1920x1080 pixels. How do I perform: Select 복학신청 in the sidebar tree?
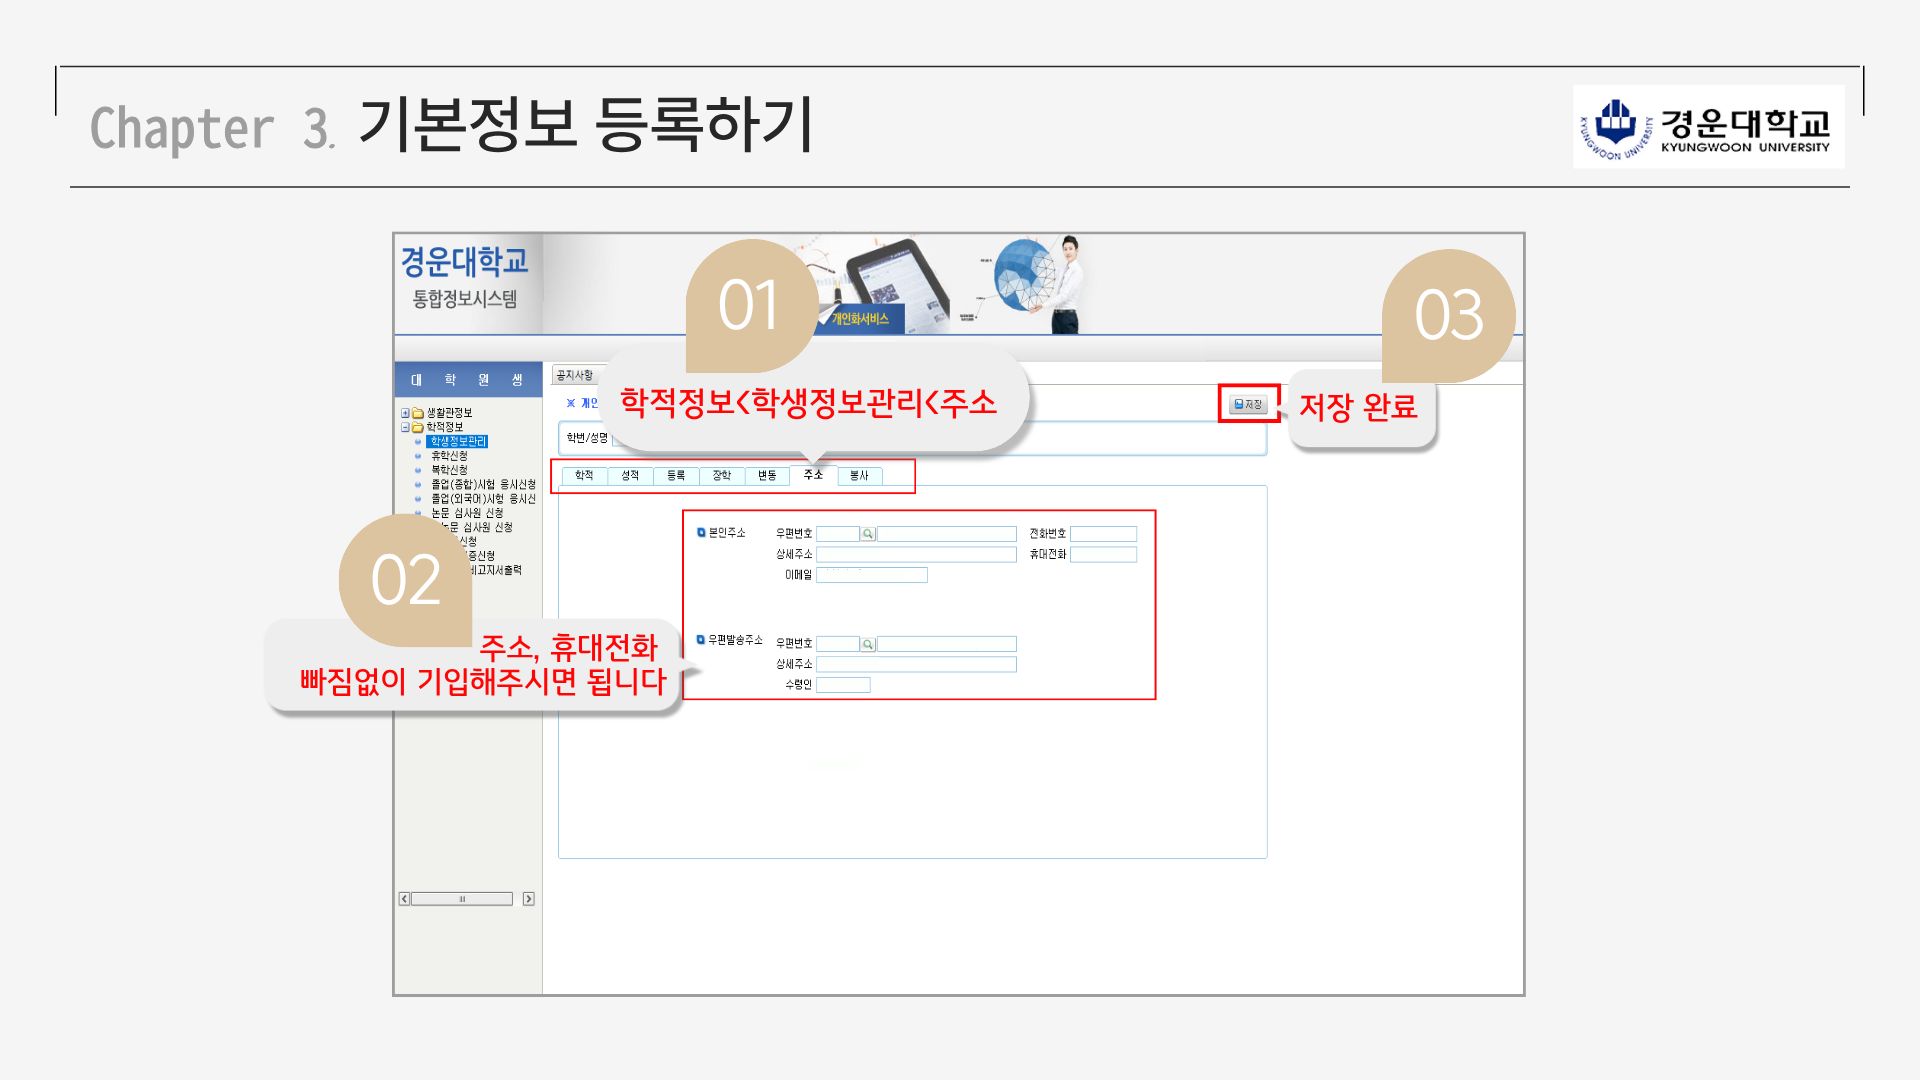[449, 470]
